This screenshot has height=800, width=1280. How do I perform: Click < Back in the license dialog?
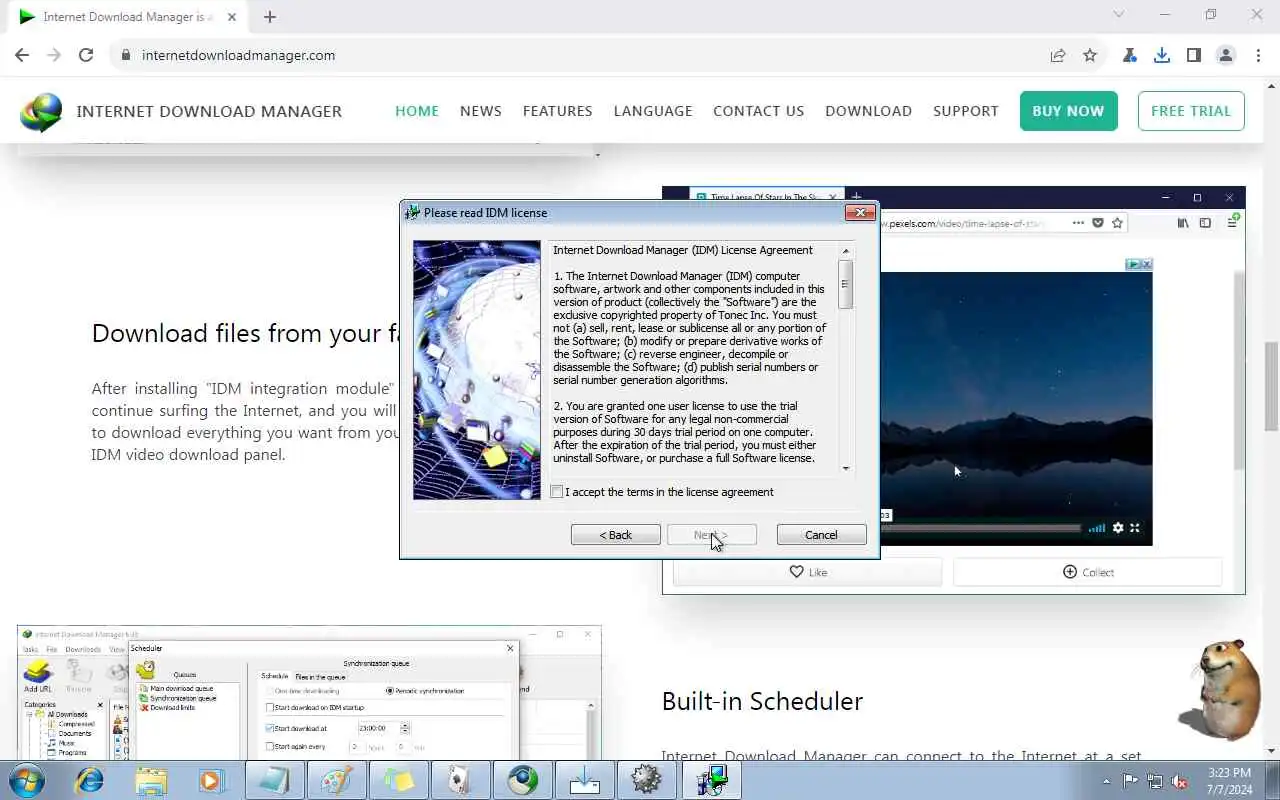(x=616, y=535)
